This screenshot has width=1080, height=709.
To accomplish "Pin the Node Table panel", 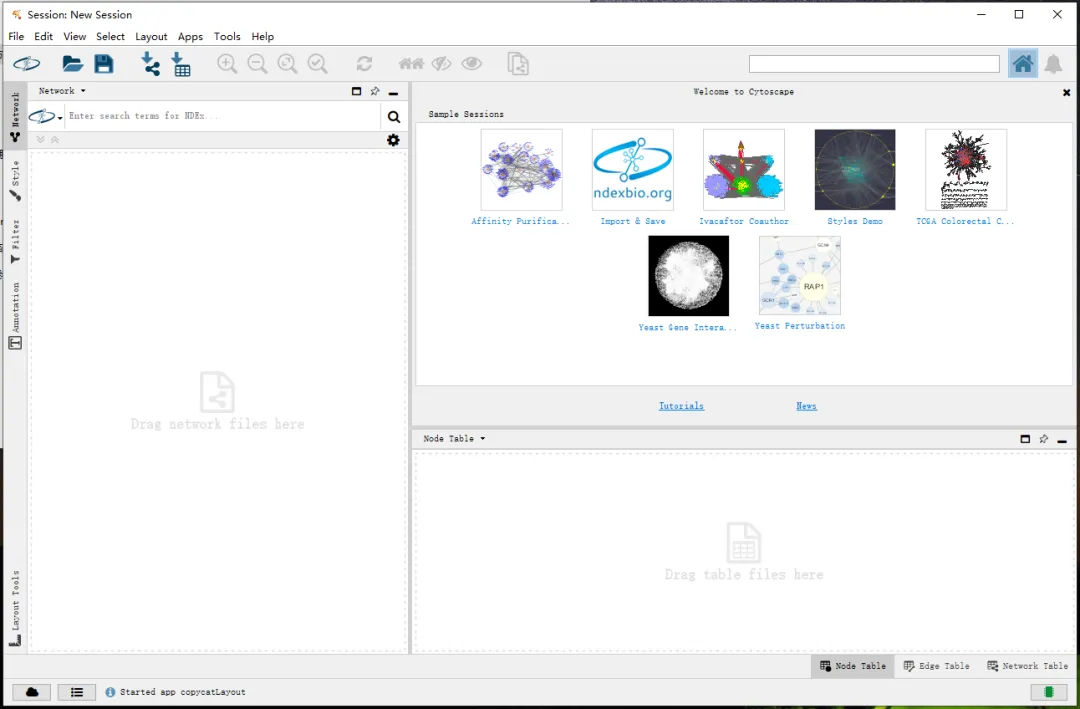I will tap(1043, 439).
